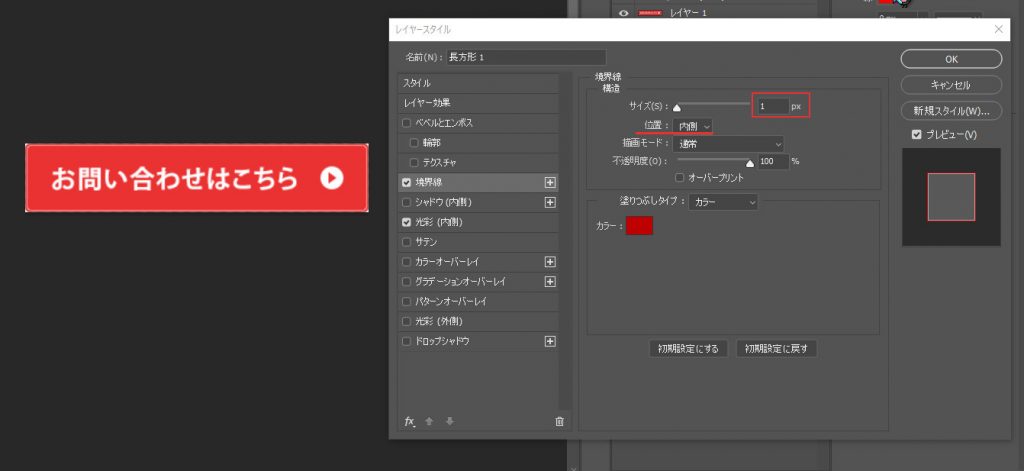
Task: Open the 位置 dropdown set to 内側
Action: [x=692, y=125]
